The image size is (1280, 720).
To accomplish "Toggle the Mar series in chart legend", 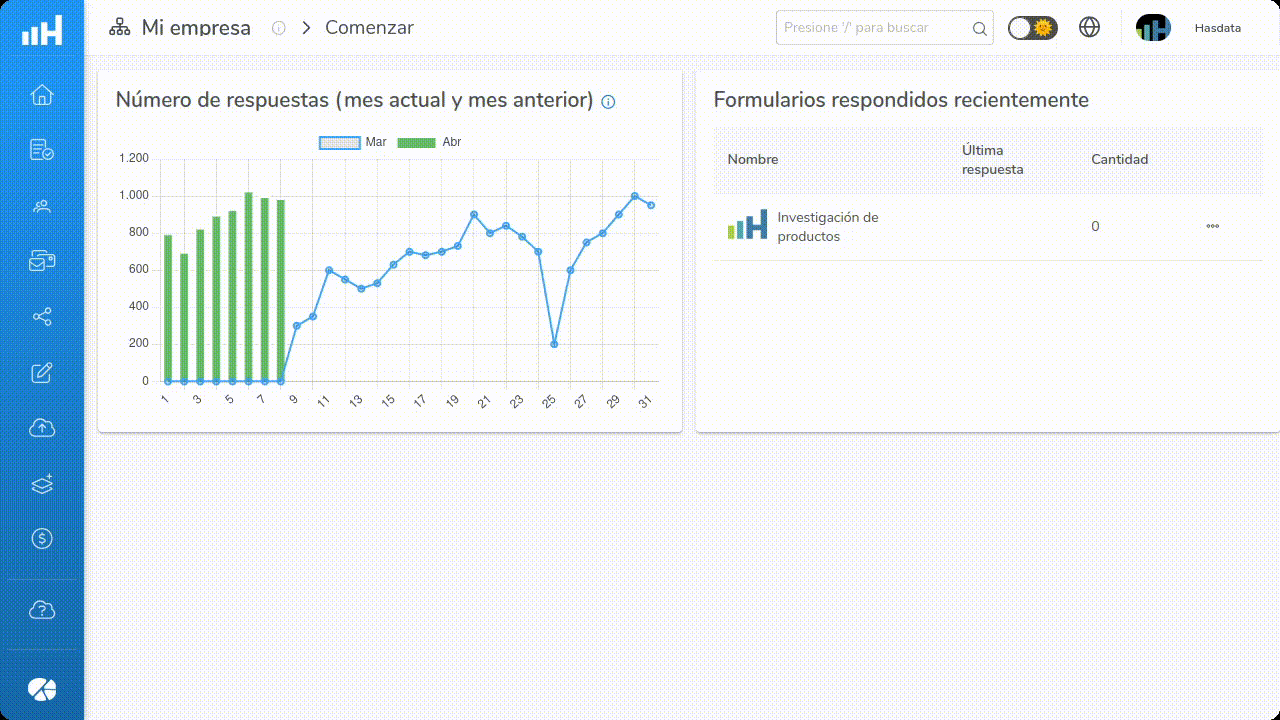I will (x=353, y=142).
